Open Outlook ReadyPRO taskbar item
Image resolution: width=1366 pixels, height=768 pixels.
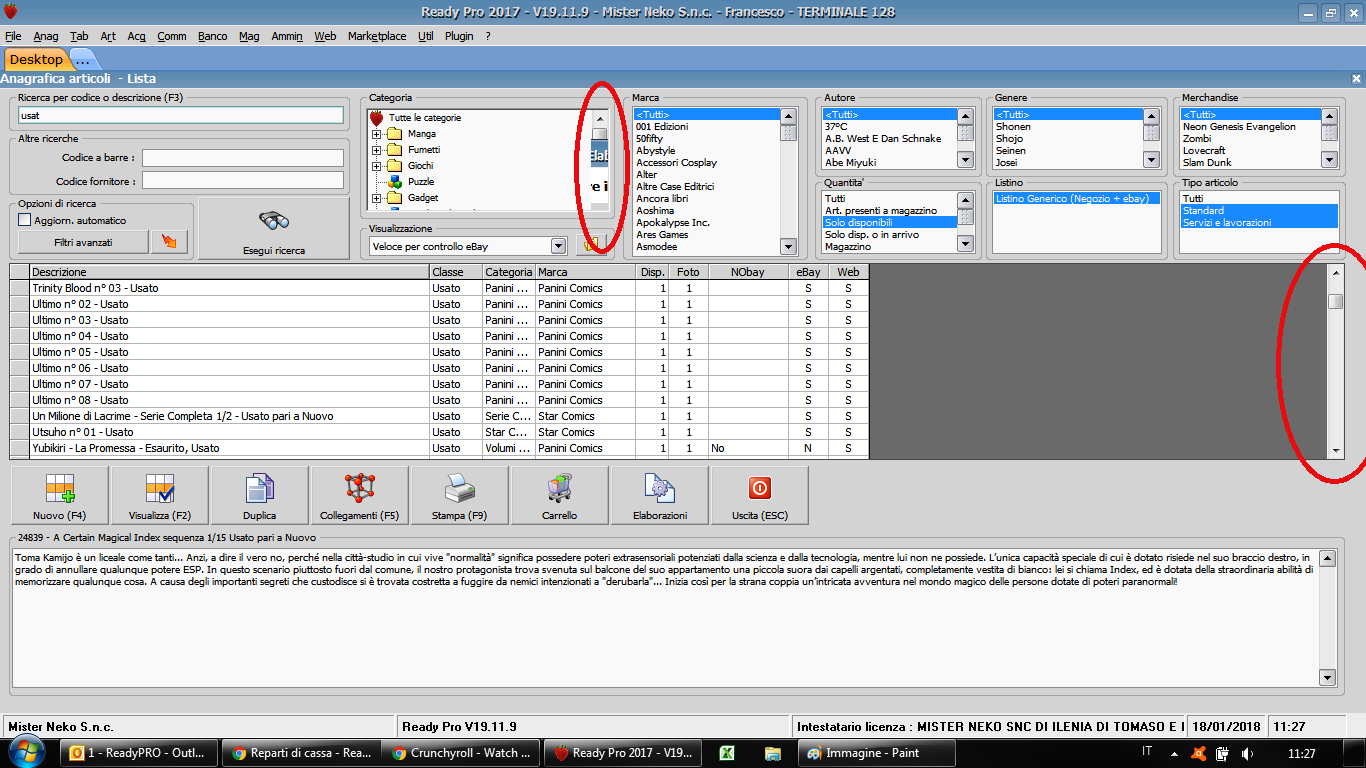[x=138, y=753]
